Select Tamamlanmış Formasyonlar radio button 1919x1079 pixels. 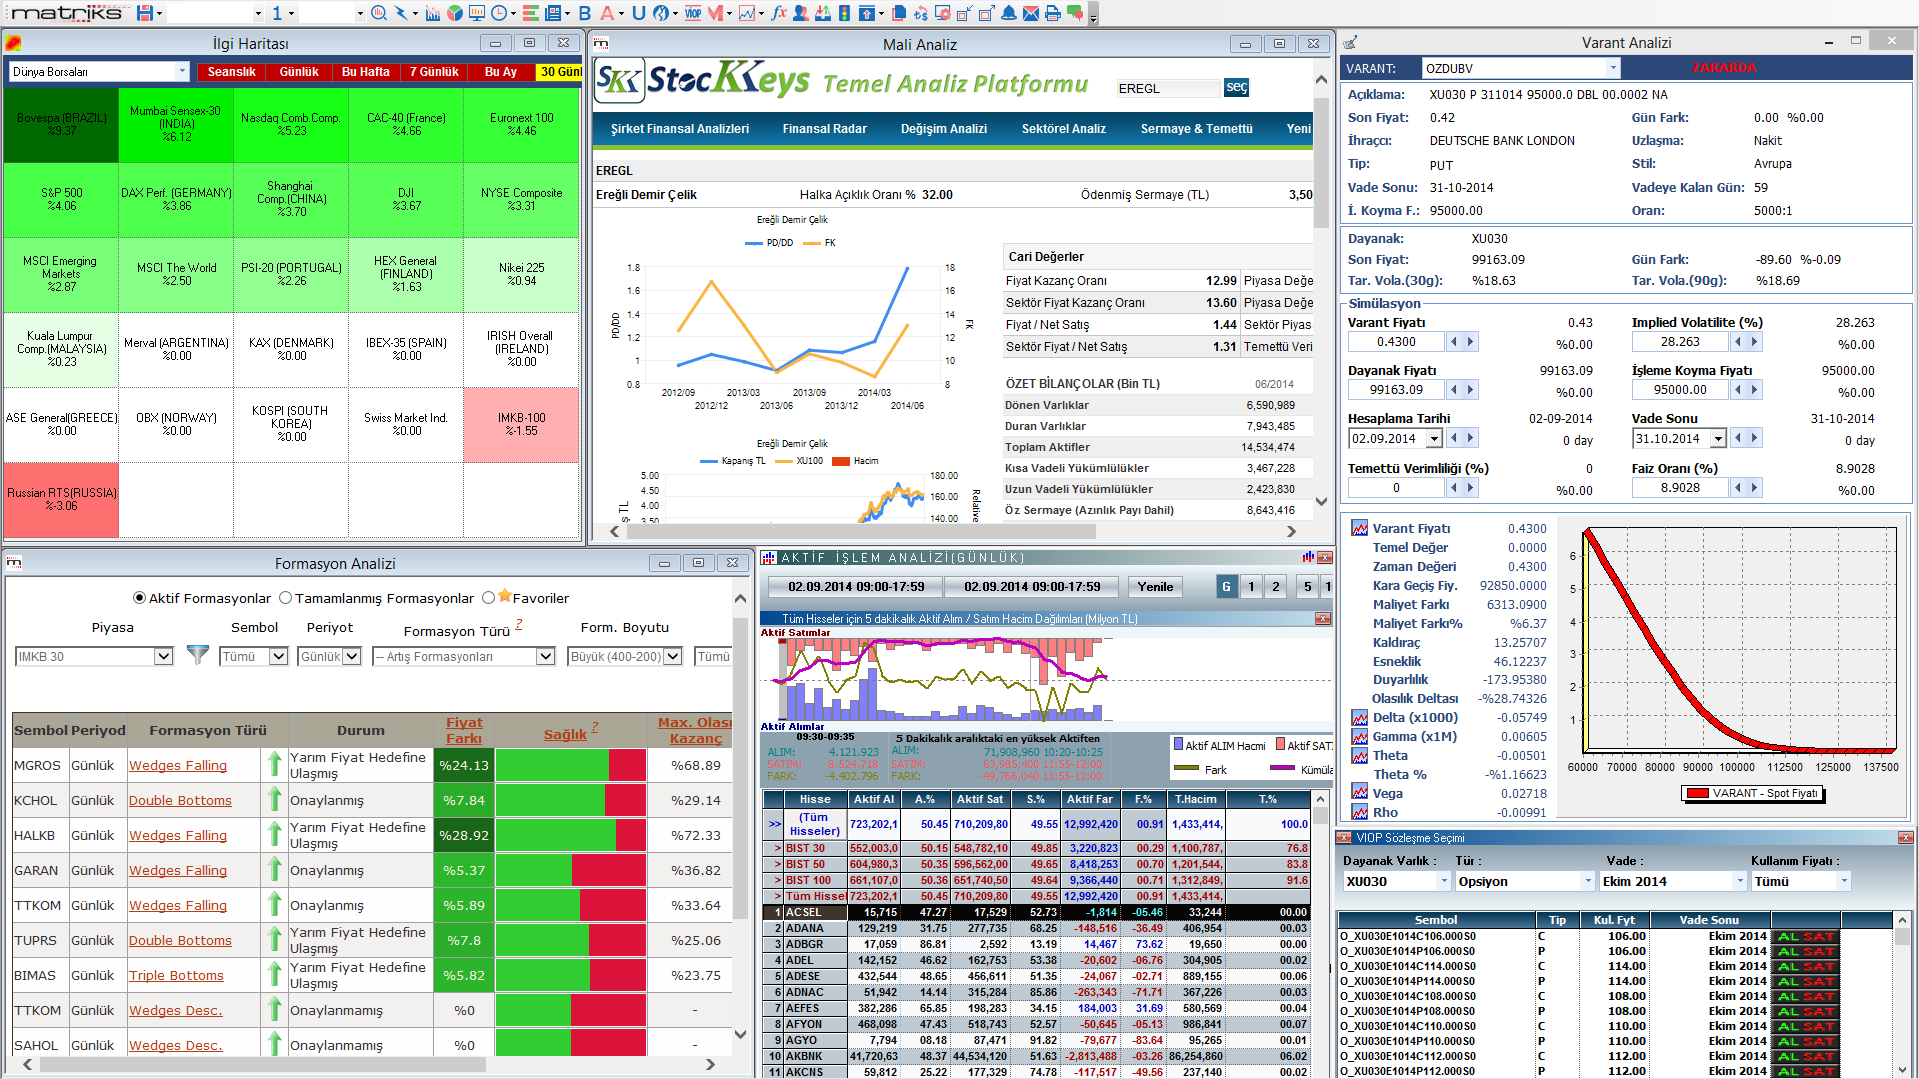point(286,598)
